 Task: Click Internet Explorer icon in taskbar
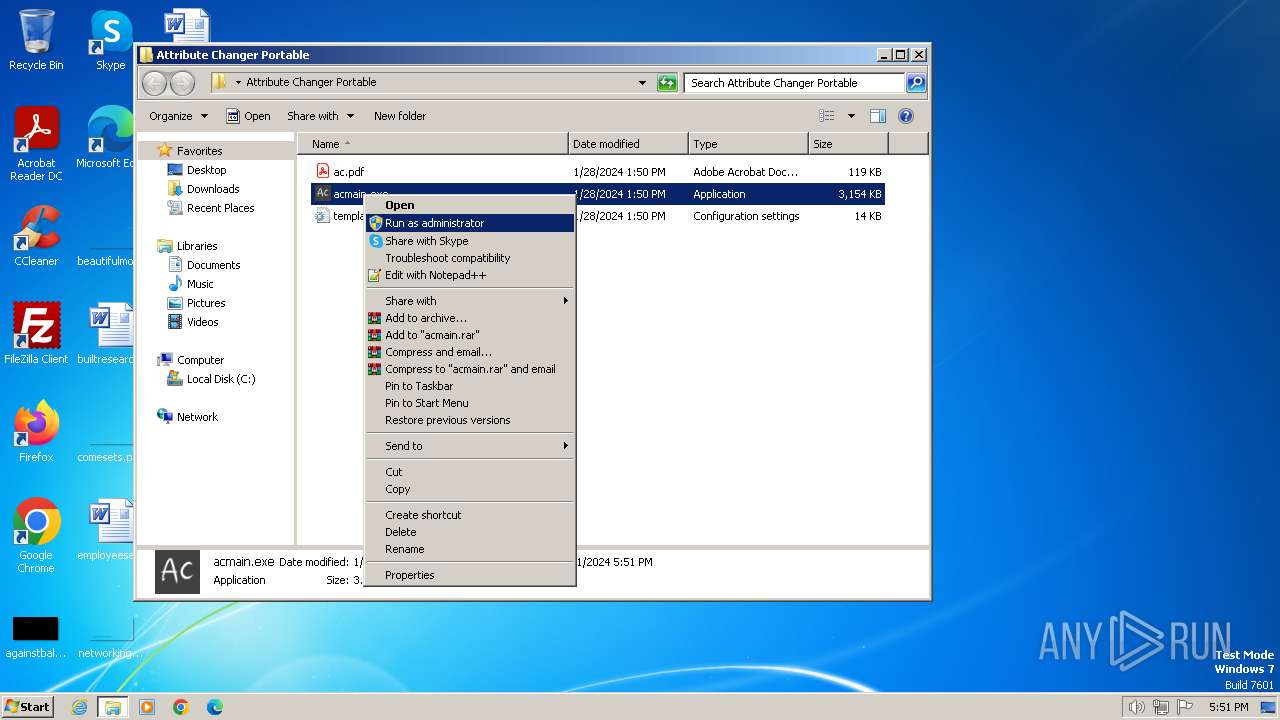pyautogui.click(x=80, y=707)
